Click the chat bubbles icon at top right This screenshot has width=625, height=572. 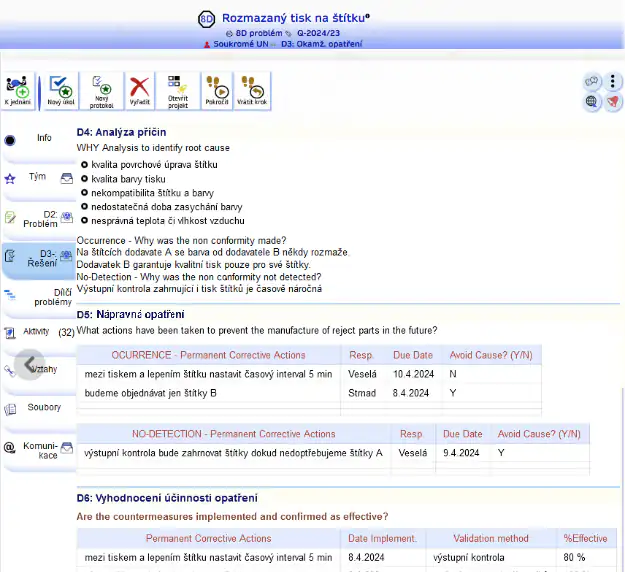[x=592, y=82]
